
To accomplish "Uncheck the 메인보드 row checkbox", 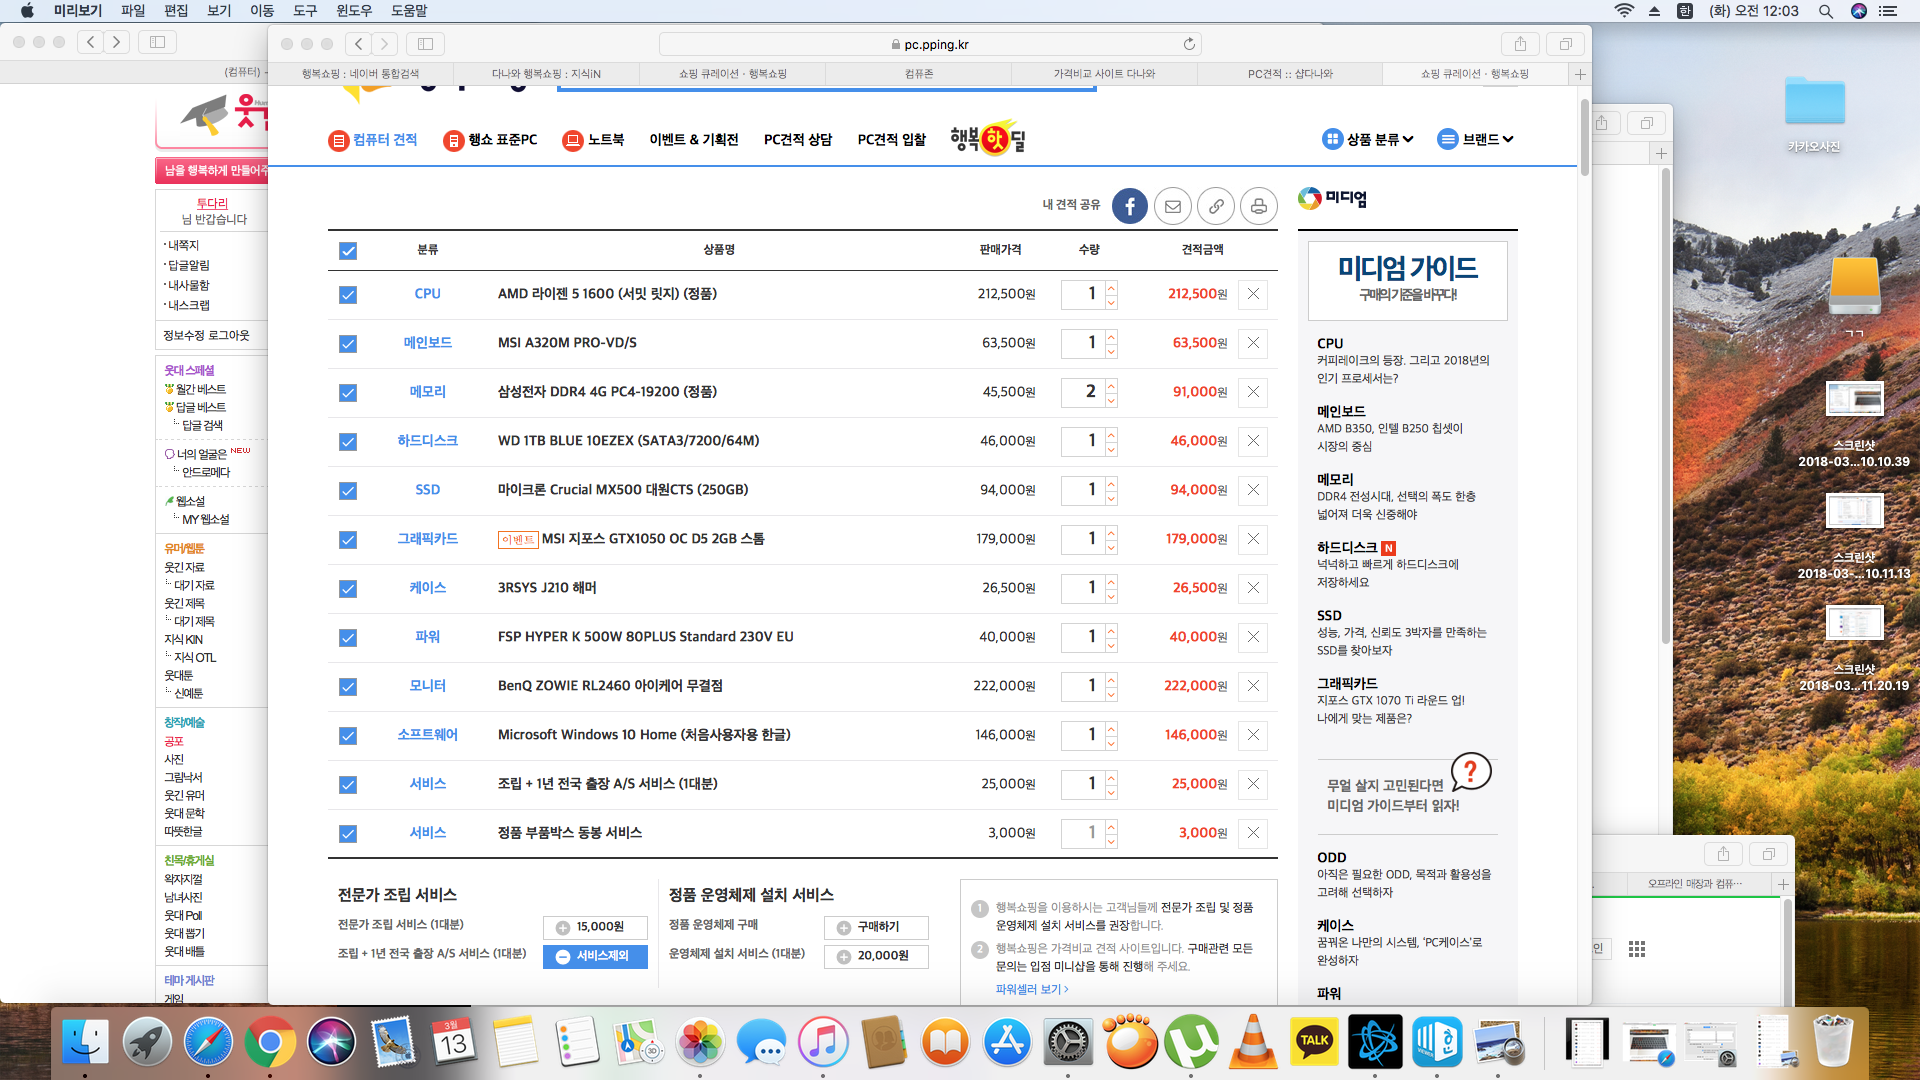I will point(348,344).
